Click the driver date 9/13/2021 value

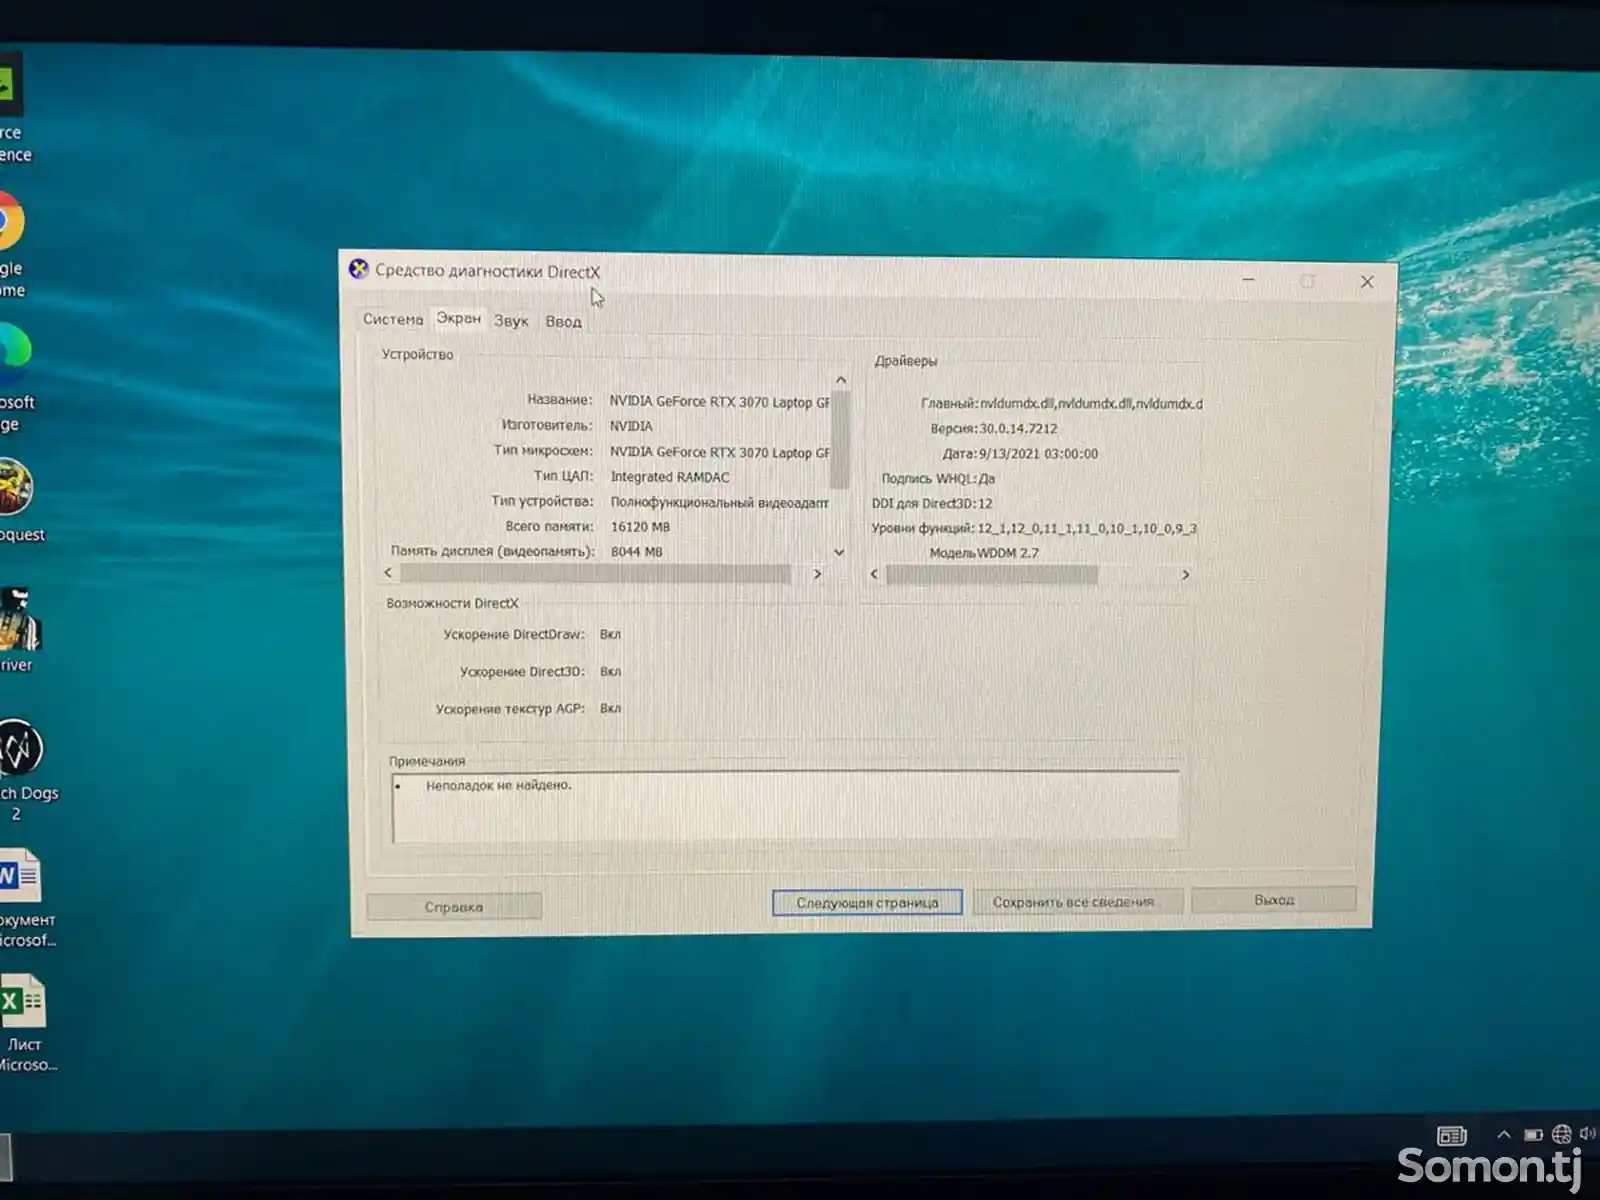click(1038, 454)
